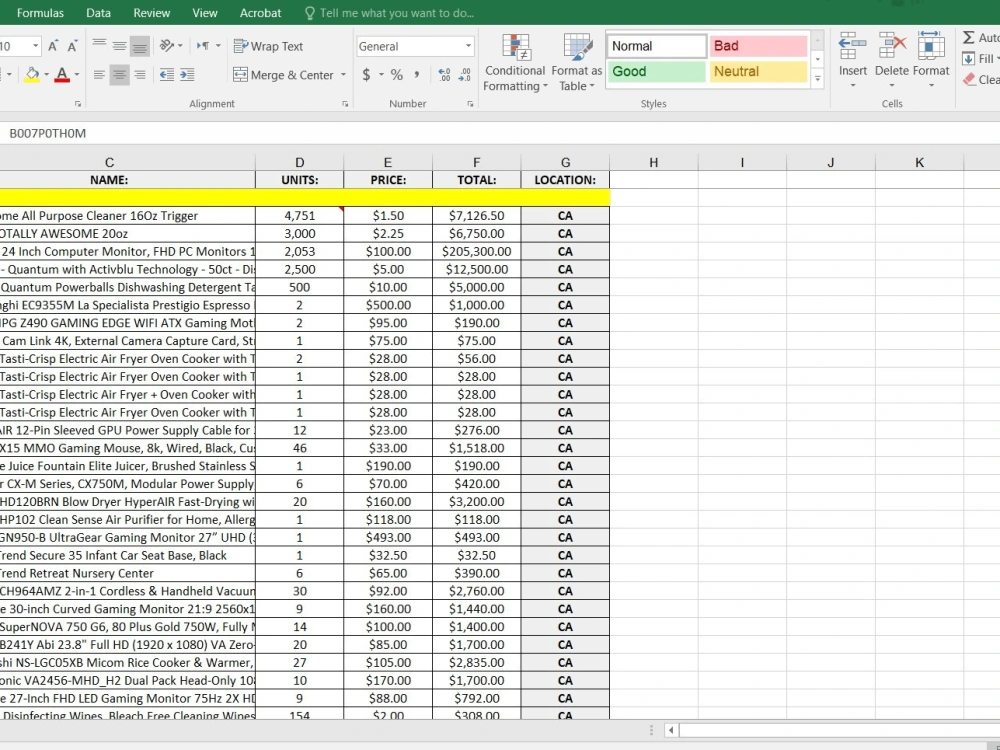Viewport: 1000px width, 750px height.
Task: Apply top vertical alignment
Action: [99, 46]
